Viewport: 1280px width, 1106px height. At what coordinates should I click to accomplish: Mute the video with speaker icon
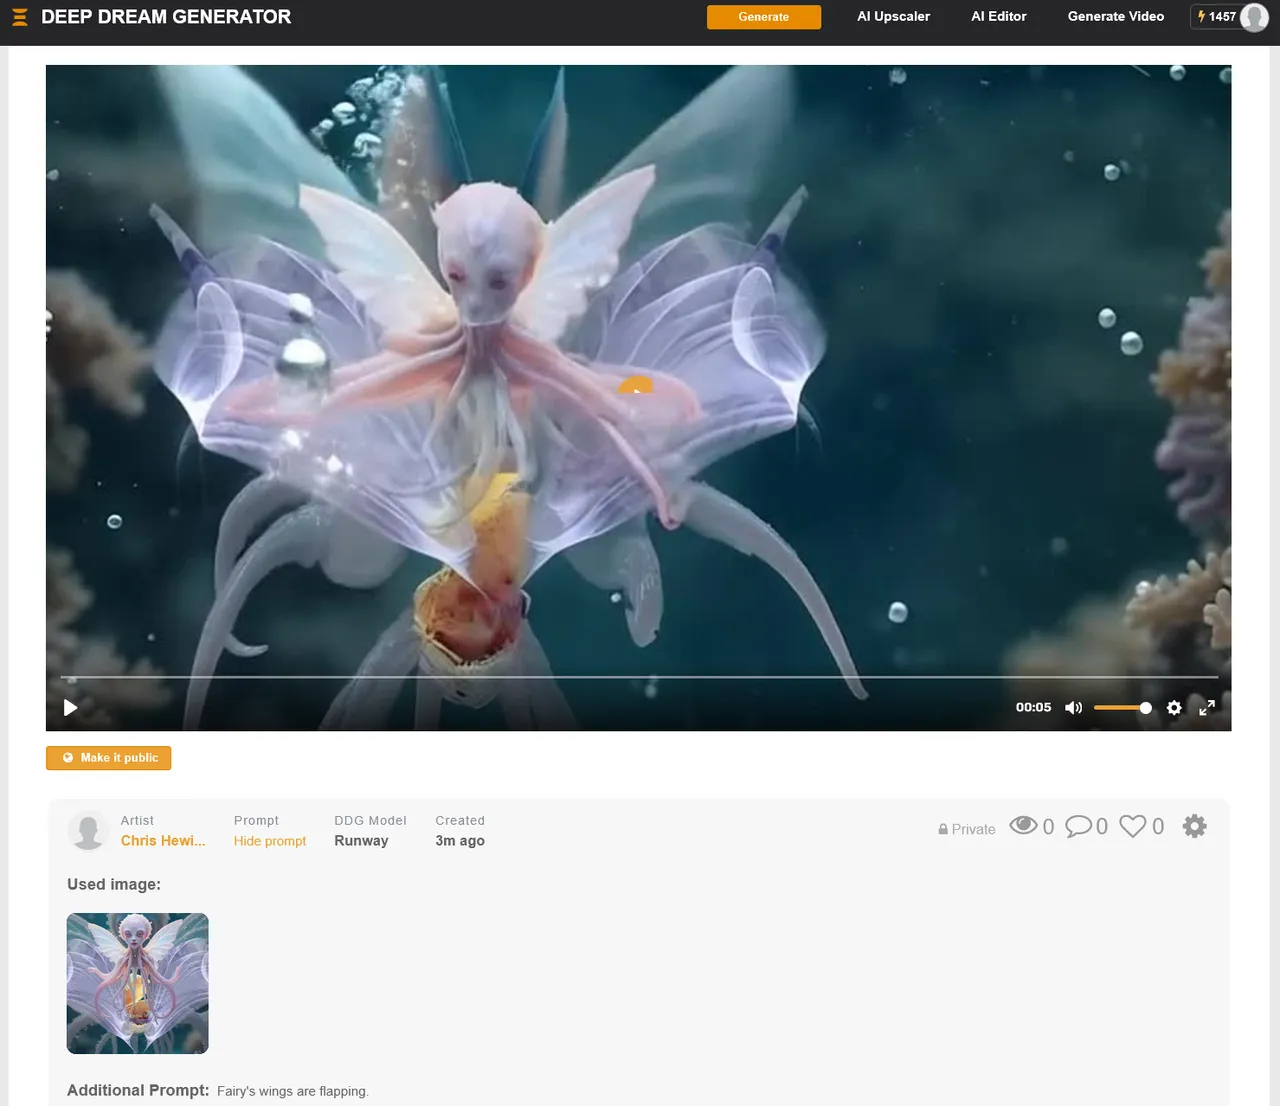pyautogui.click(x=1073, y=708)
